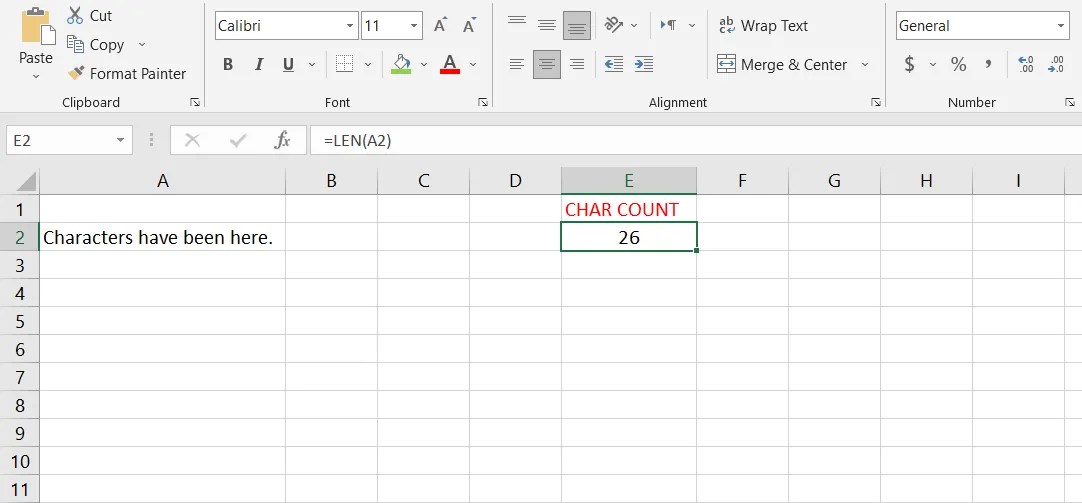This screenshot has height=503, width=1082.
Task: Open Clipboard pane dialog launcher
Action: (195, 102)
